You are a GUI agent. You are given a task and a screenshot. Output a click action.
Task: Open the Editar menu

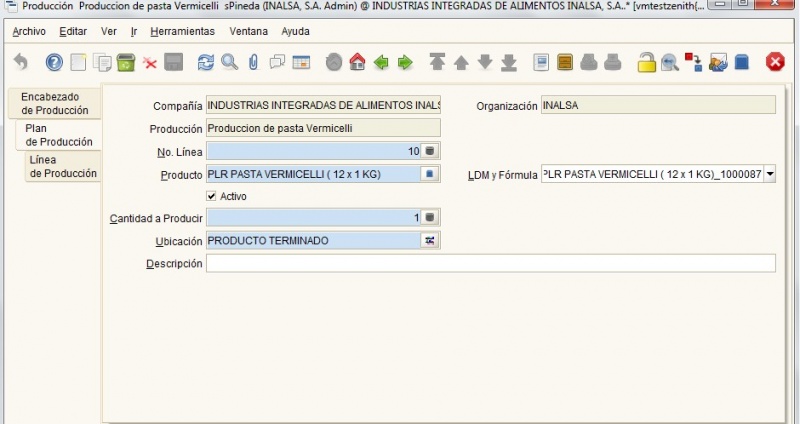point(73,32)
